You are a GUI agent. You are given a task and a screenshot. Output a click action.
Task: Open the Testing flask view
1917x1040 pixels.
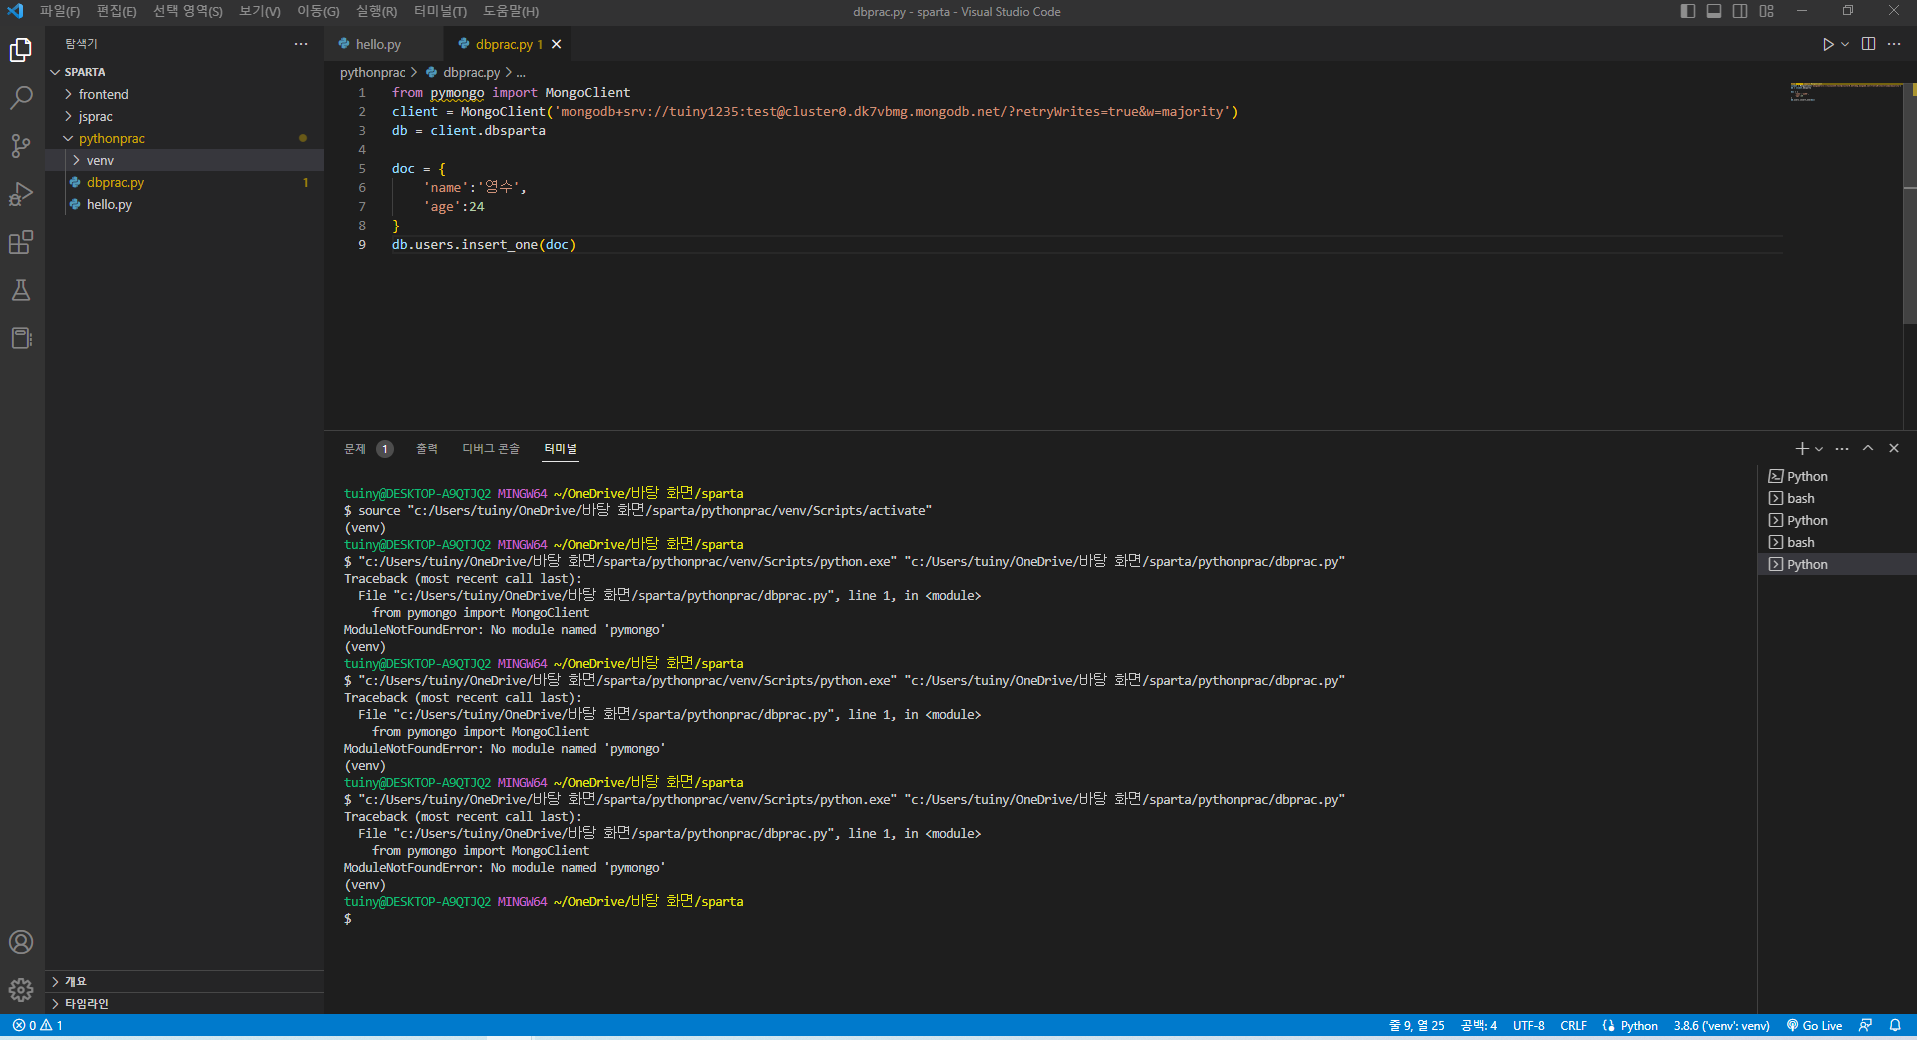21,290
